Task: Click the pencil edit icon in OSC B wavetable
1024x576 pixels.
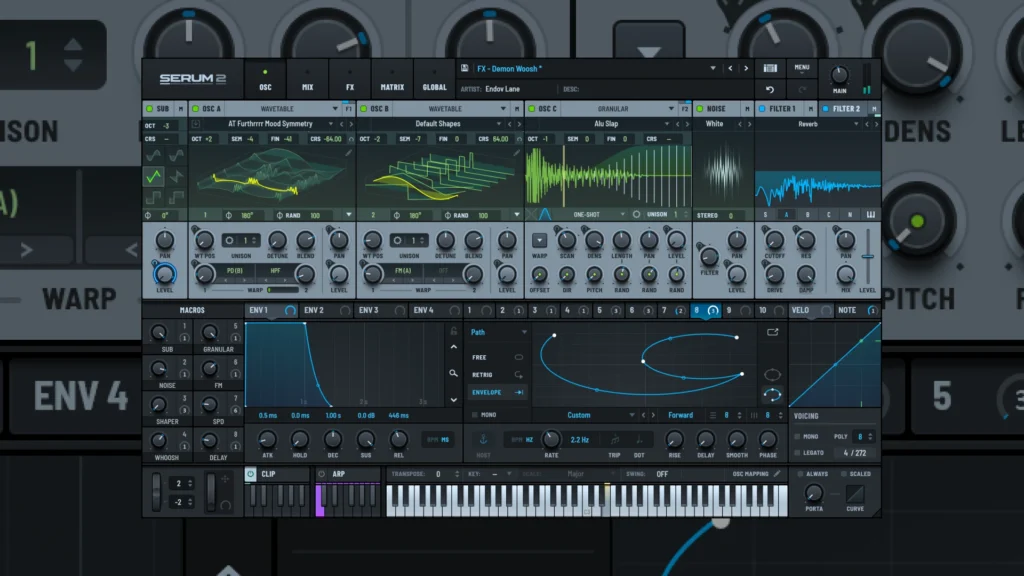Action: [517, 153]
